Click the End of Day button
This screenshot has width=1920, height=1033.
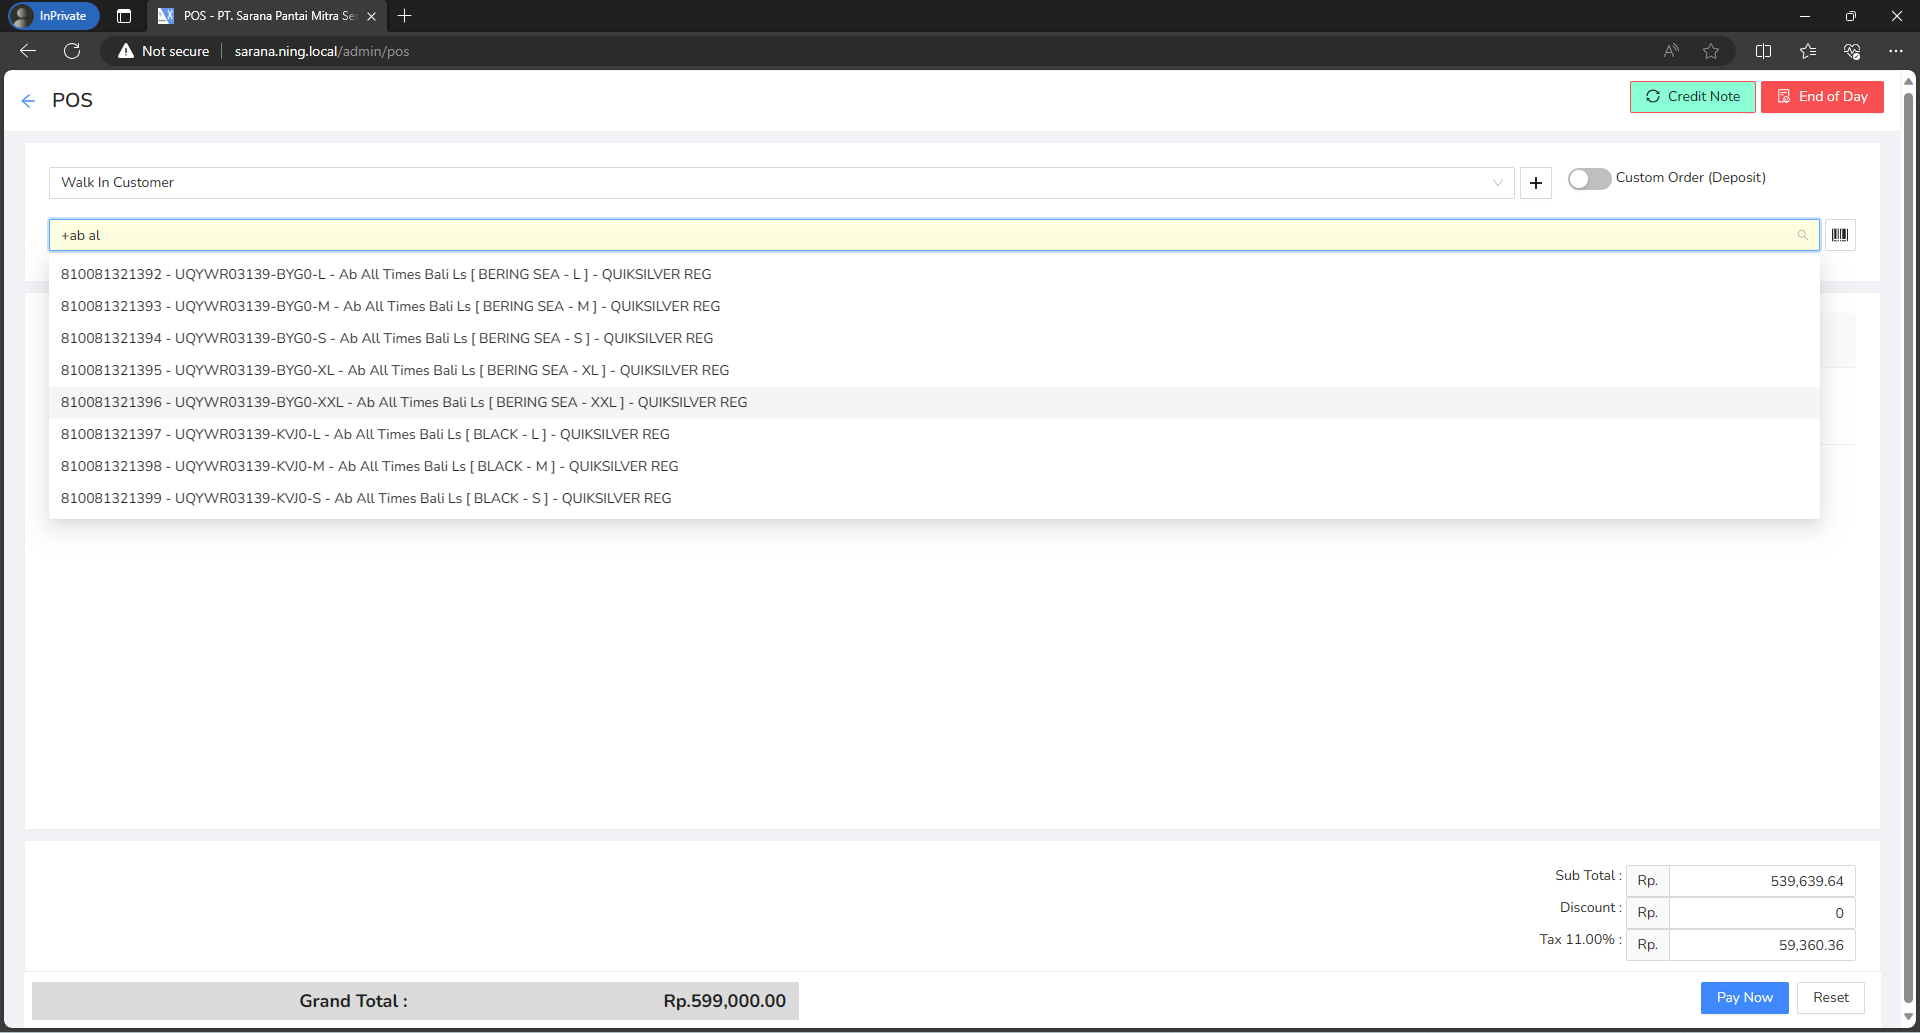[x=1822, y=97]
